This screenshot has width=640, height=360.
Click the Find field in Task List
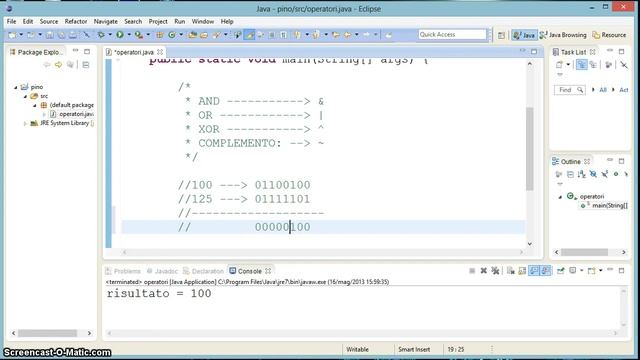pyautogui.click(x=569, y=90)
